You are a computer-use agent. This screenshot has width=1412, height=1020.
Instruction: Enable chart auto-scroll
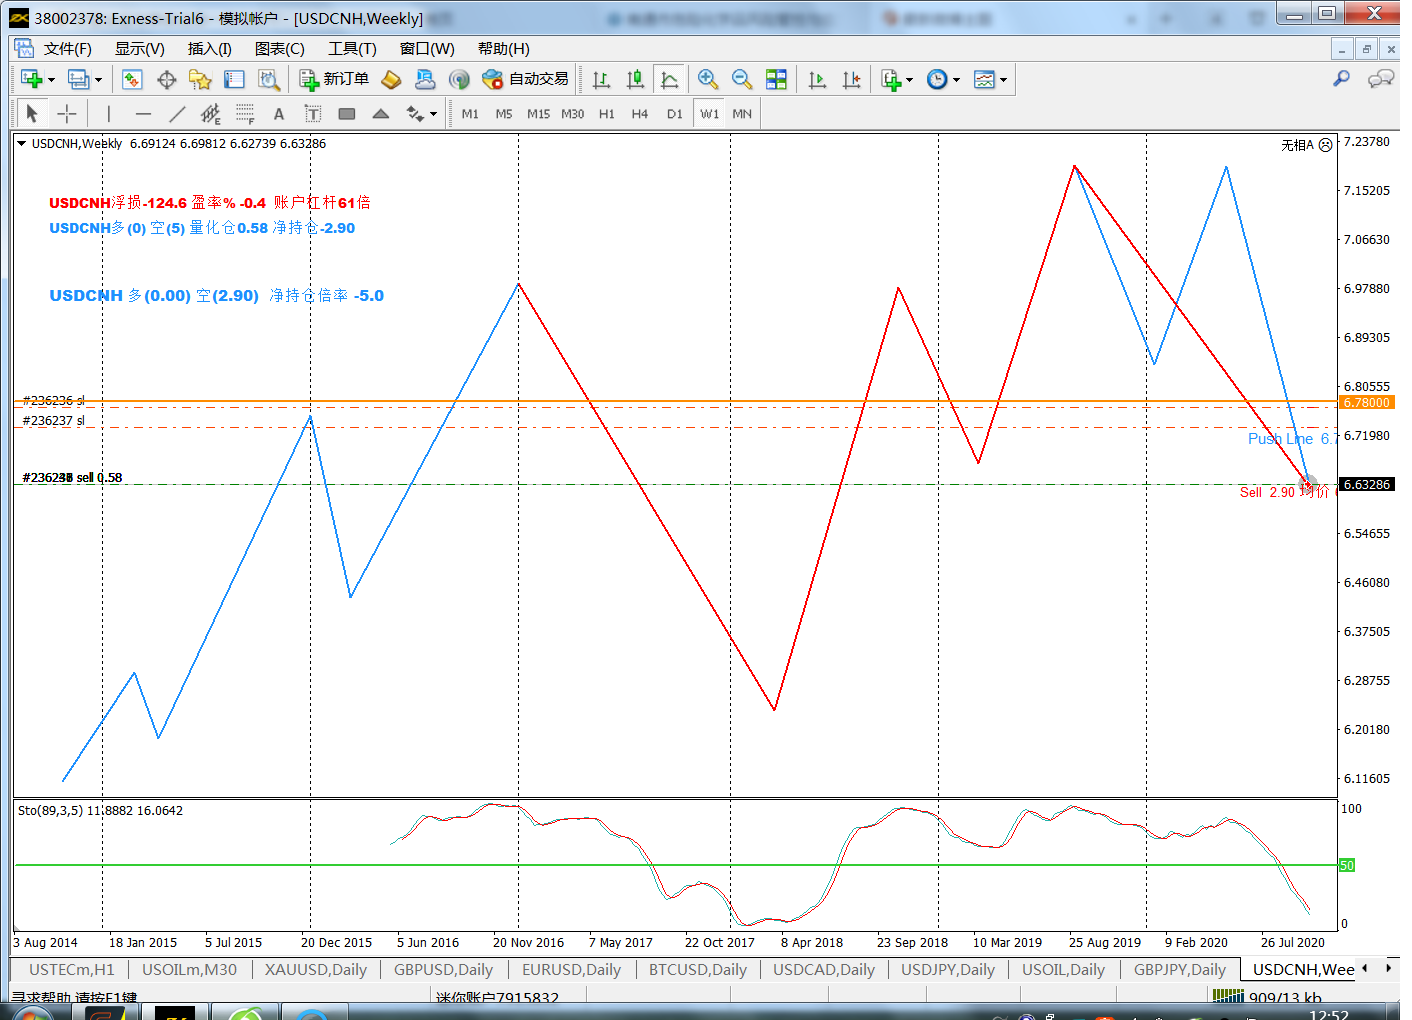817,80
